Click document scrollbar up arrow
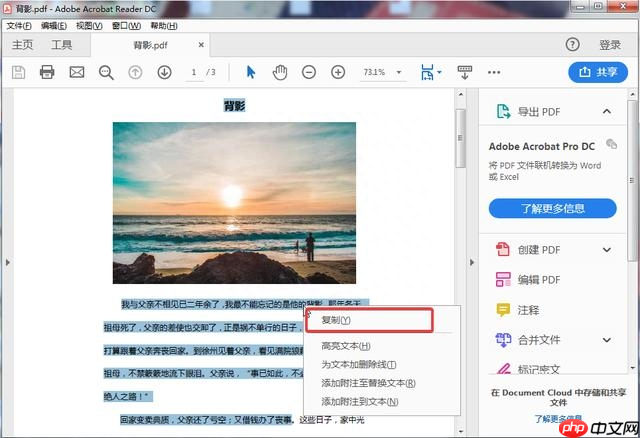Image resolution: width=640 pixels, height=438 pixels. [461, 95]
